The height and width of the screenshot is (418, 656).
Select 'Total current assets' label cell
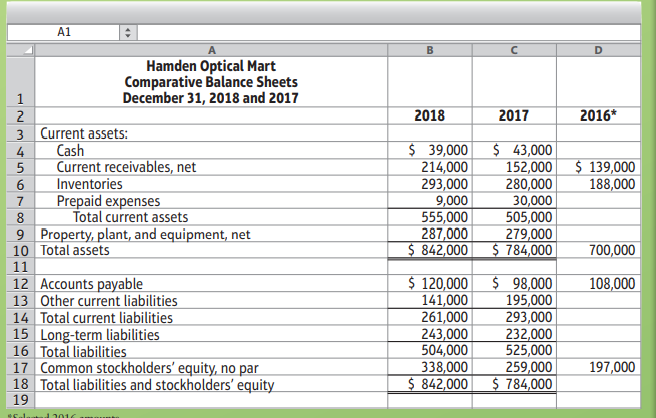[211, 217]
